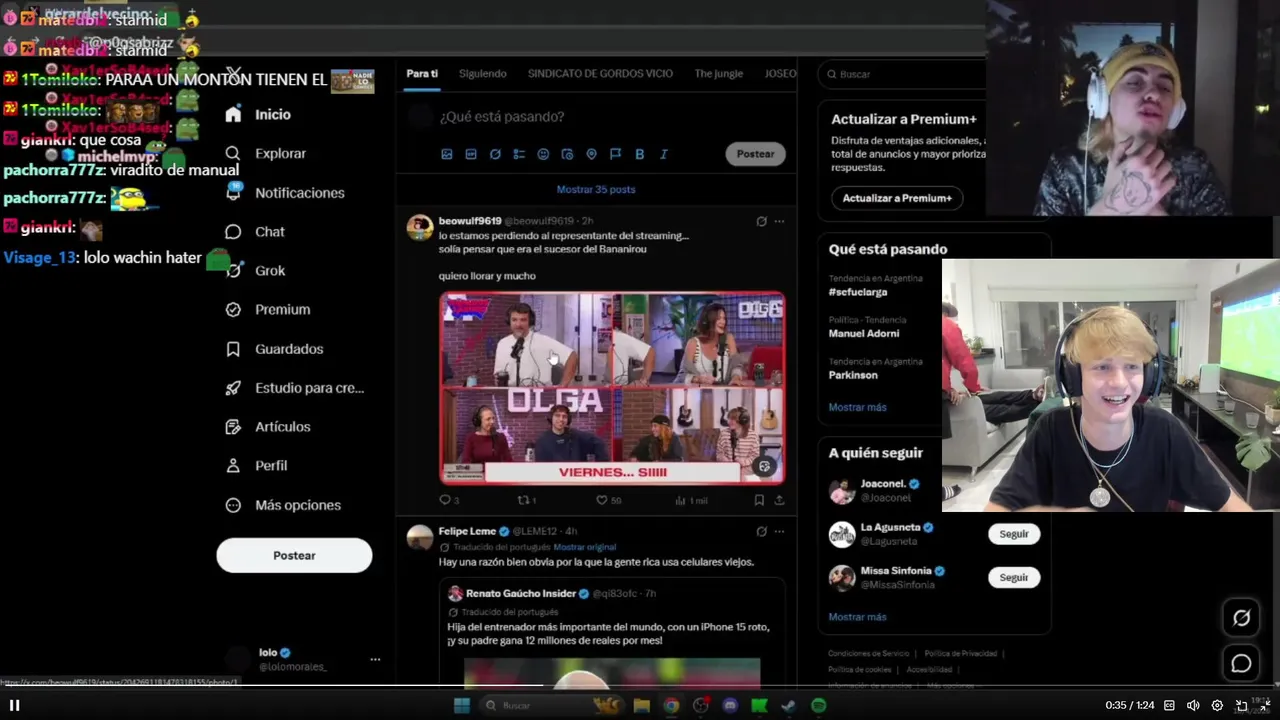Repost the beowulf9619 post
The height and width of the screenshot is (720, 1280).
click(x=526, y=500)
